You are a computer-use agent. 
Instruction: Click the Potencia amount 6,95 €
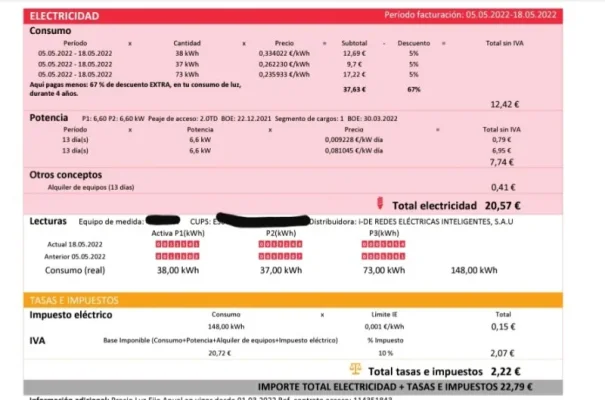click(502, 150)
